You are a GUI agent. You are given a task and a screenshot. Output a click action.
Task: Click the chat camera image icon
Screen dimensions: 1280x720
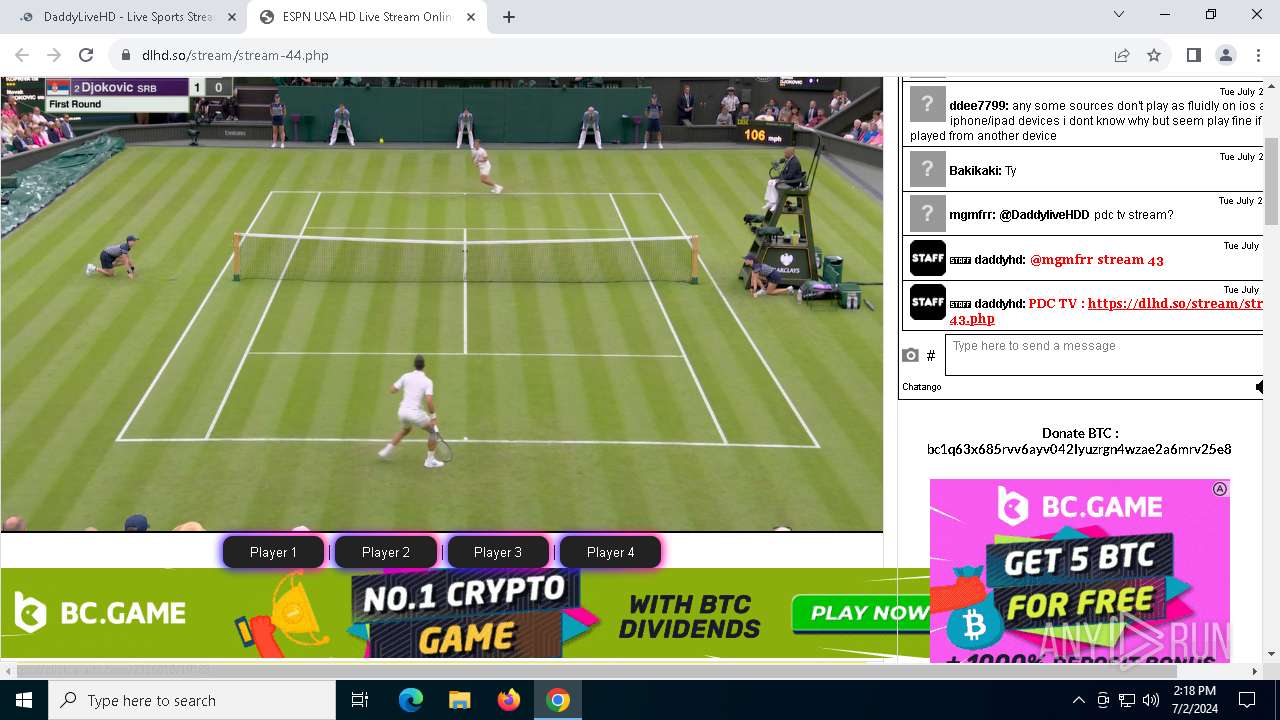coord(910,355)
